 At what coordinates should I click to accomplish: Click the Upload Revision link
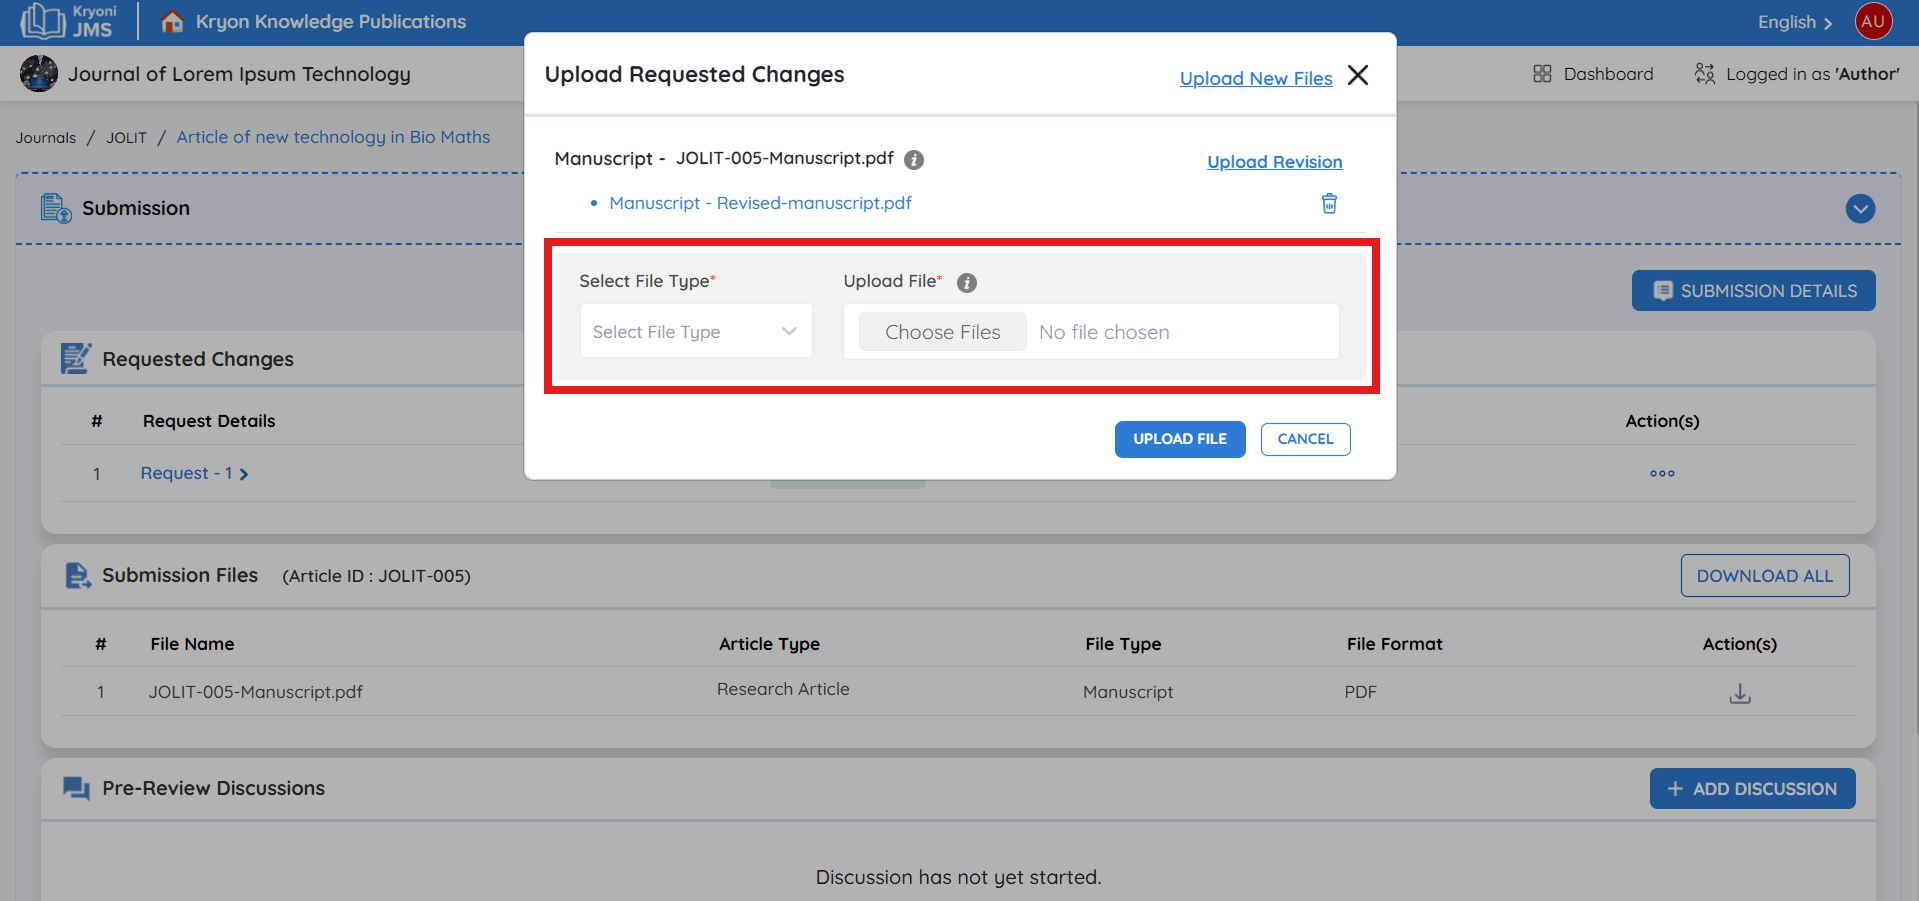(x=1274, y=162)
